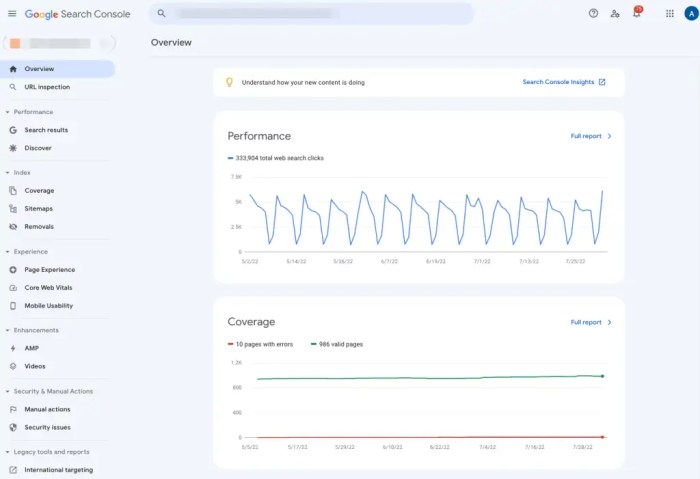Open the Help question mark icon
700x479 pixels.
point(593,13)
